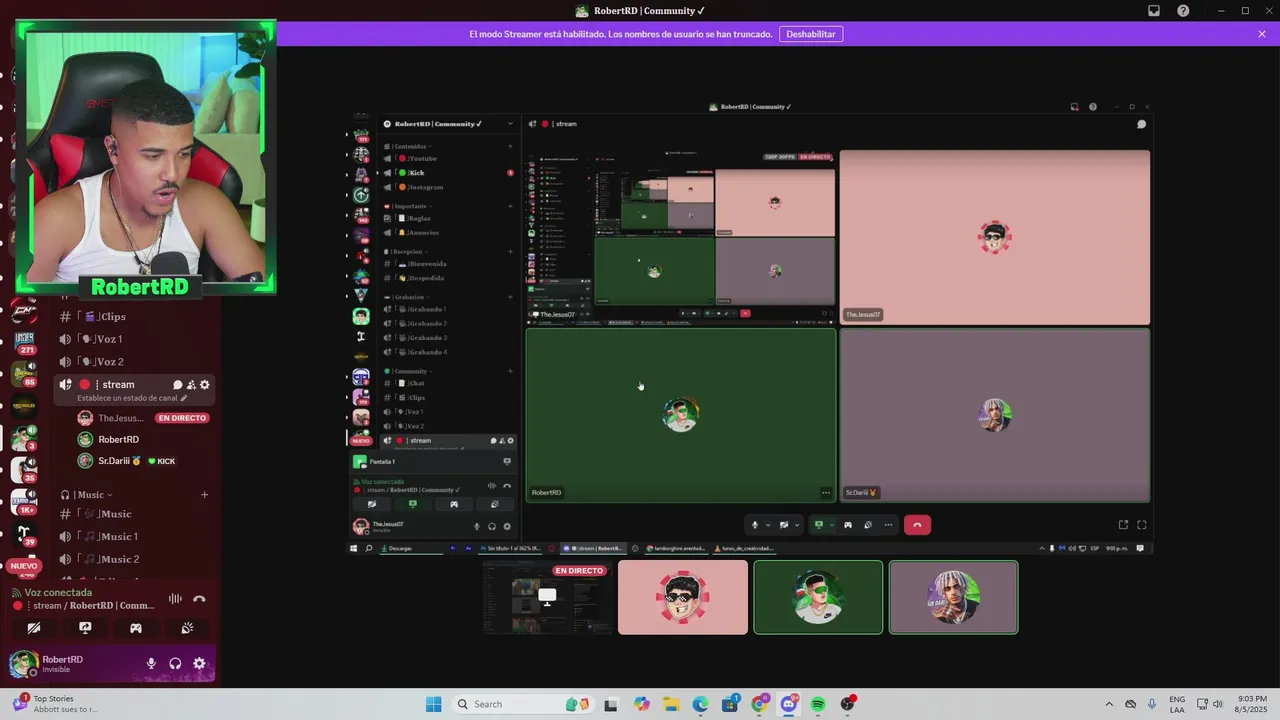Open camera options chevron in streamed call controls
1280x720 pixels.
[x=798, y=525]
